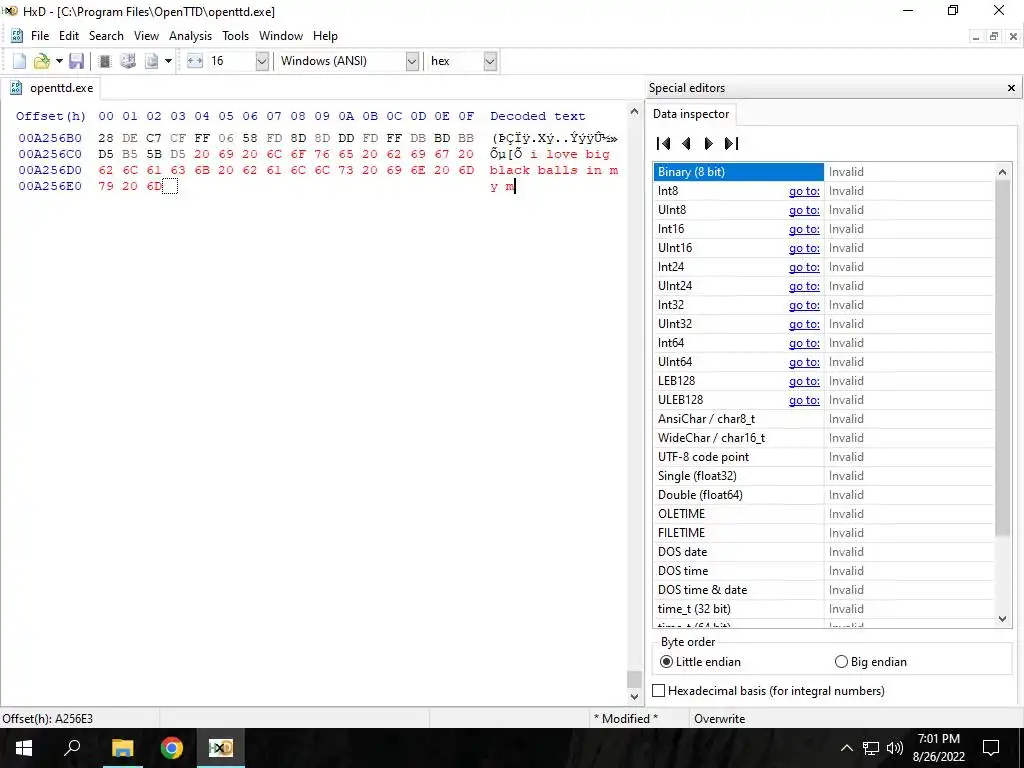Viewport: 1024px width, 768px height.
Task: Click the go to: link for UInt32
Action: [x=804, y=324]
